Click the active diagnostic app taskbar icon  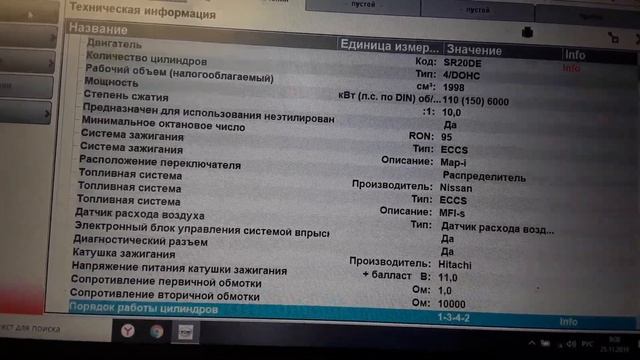[x=186, y=333]
